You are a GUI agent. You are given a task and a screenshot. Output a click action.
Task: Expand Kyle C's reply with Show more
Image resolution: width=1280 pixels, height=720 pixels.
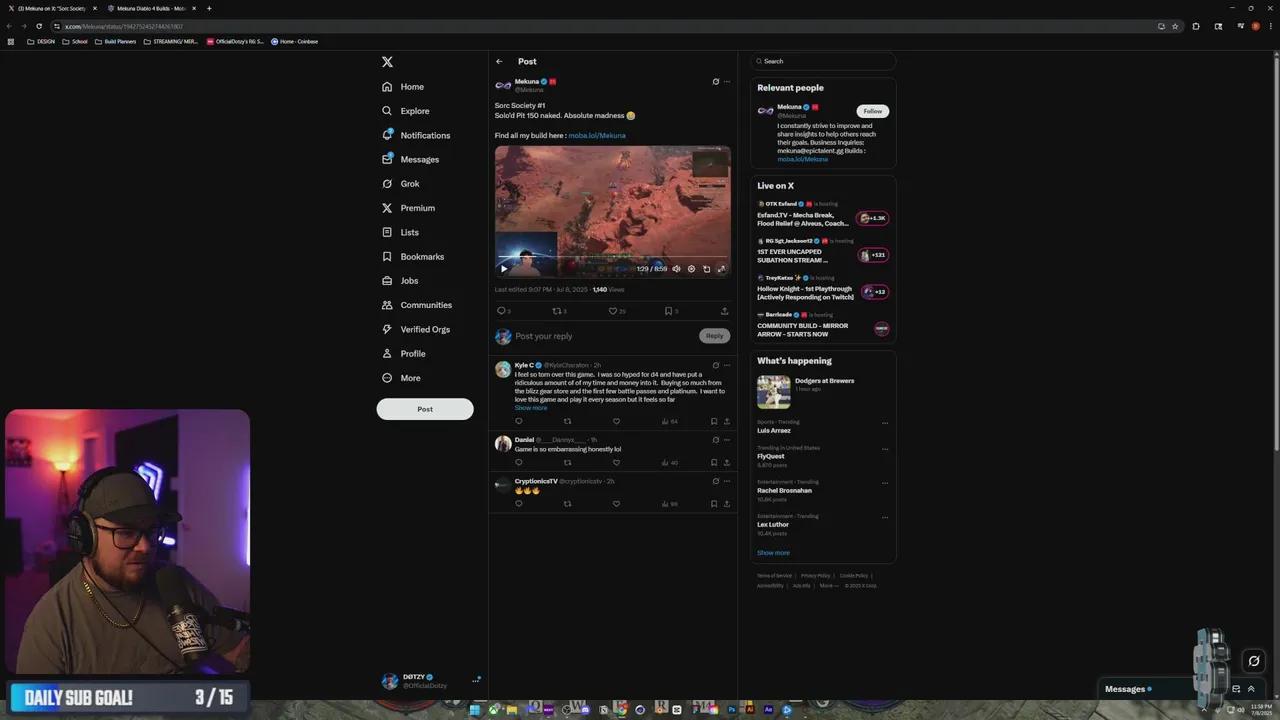coord(531,408)
